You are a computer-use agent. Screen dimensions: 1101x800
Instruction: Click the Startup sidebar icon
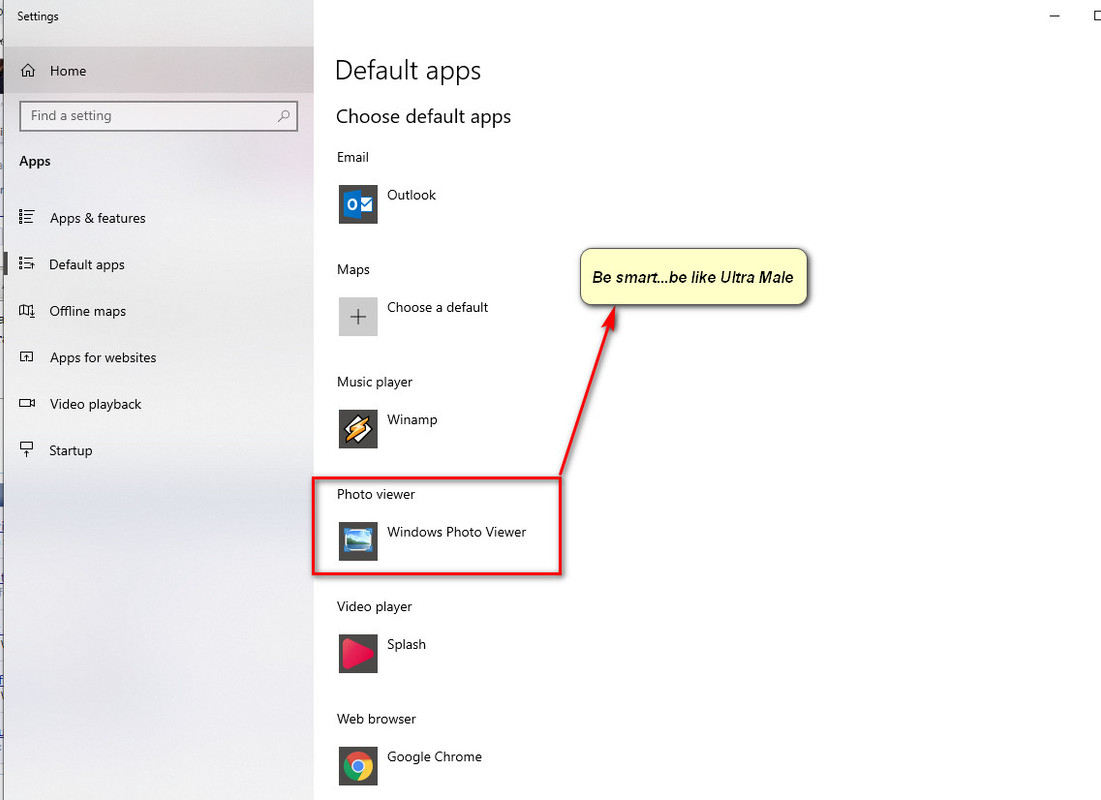coord(27,450)
